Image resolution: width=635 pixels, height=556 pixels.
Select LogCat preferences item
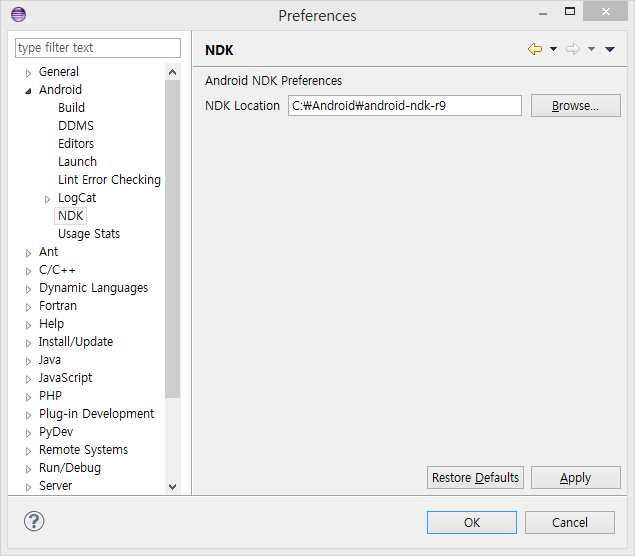[x=77, y=198]
